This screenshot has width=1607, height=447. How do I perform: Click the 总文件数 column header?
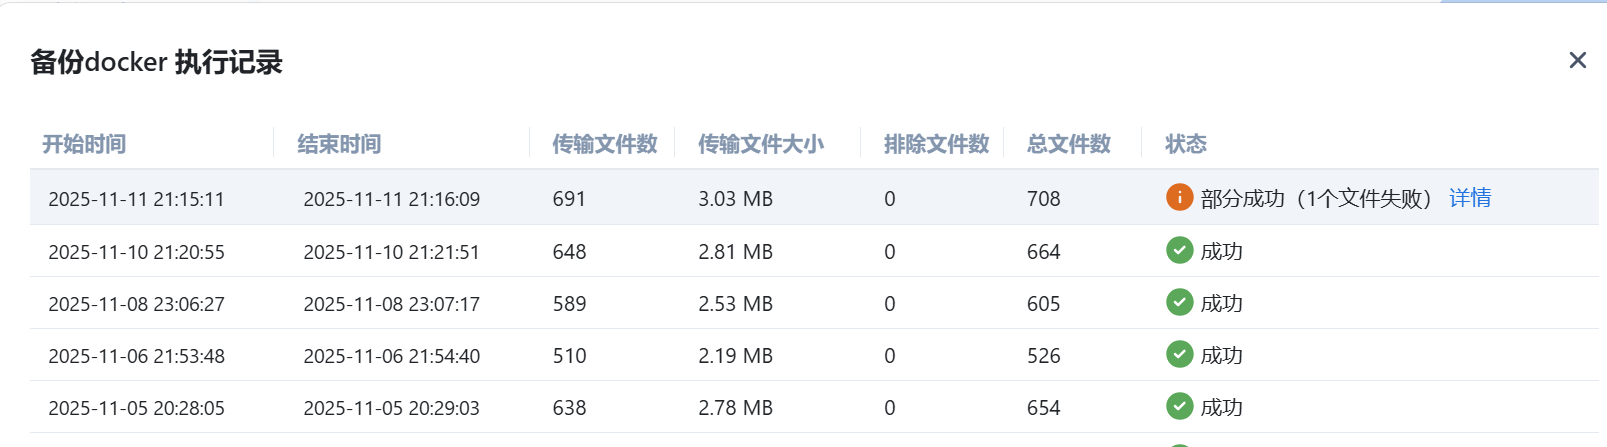pyautogui.click(x=1068, y=144)
